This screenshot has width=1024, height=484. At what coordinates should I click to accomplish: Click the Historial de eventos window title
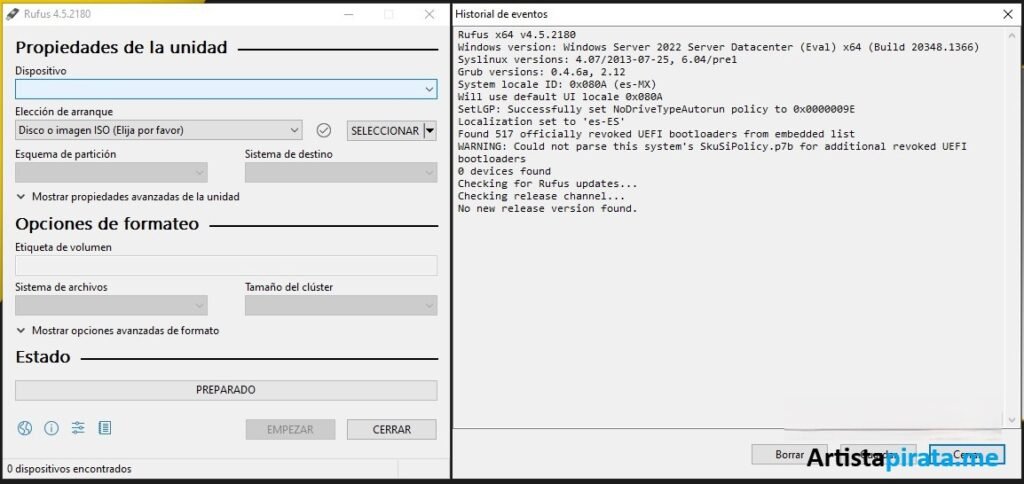coord(502,14)
